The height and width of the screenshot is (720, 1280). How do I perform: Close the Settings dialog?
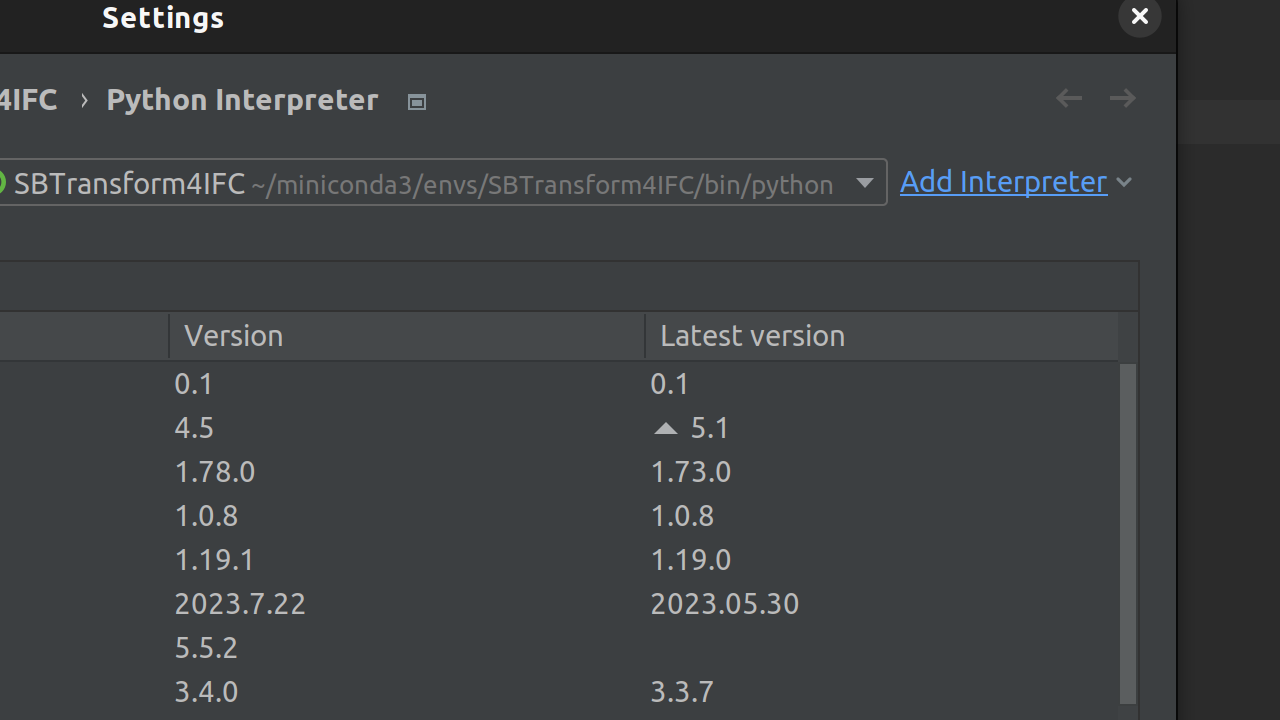point(1139,16)
